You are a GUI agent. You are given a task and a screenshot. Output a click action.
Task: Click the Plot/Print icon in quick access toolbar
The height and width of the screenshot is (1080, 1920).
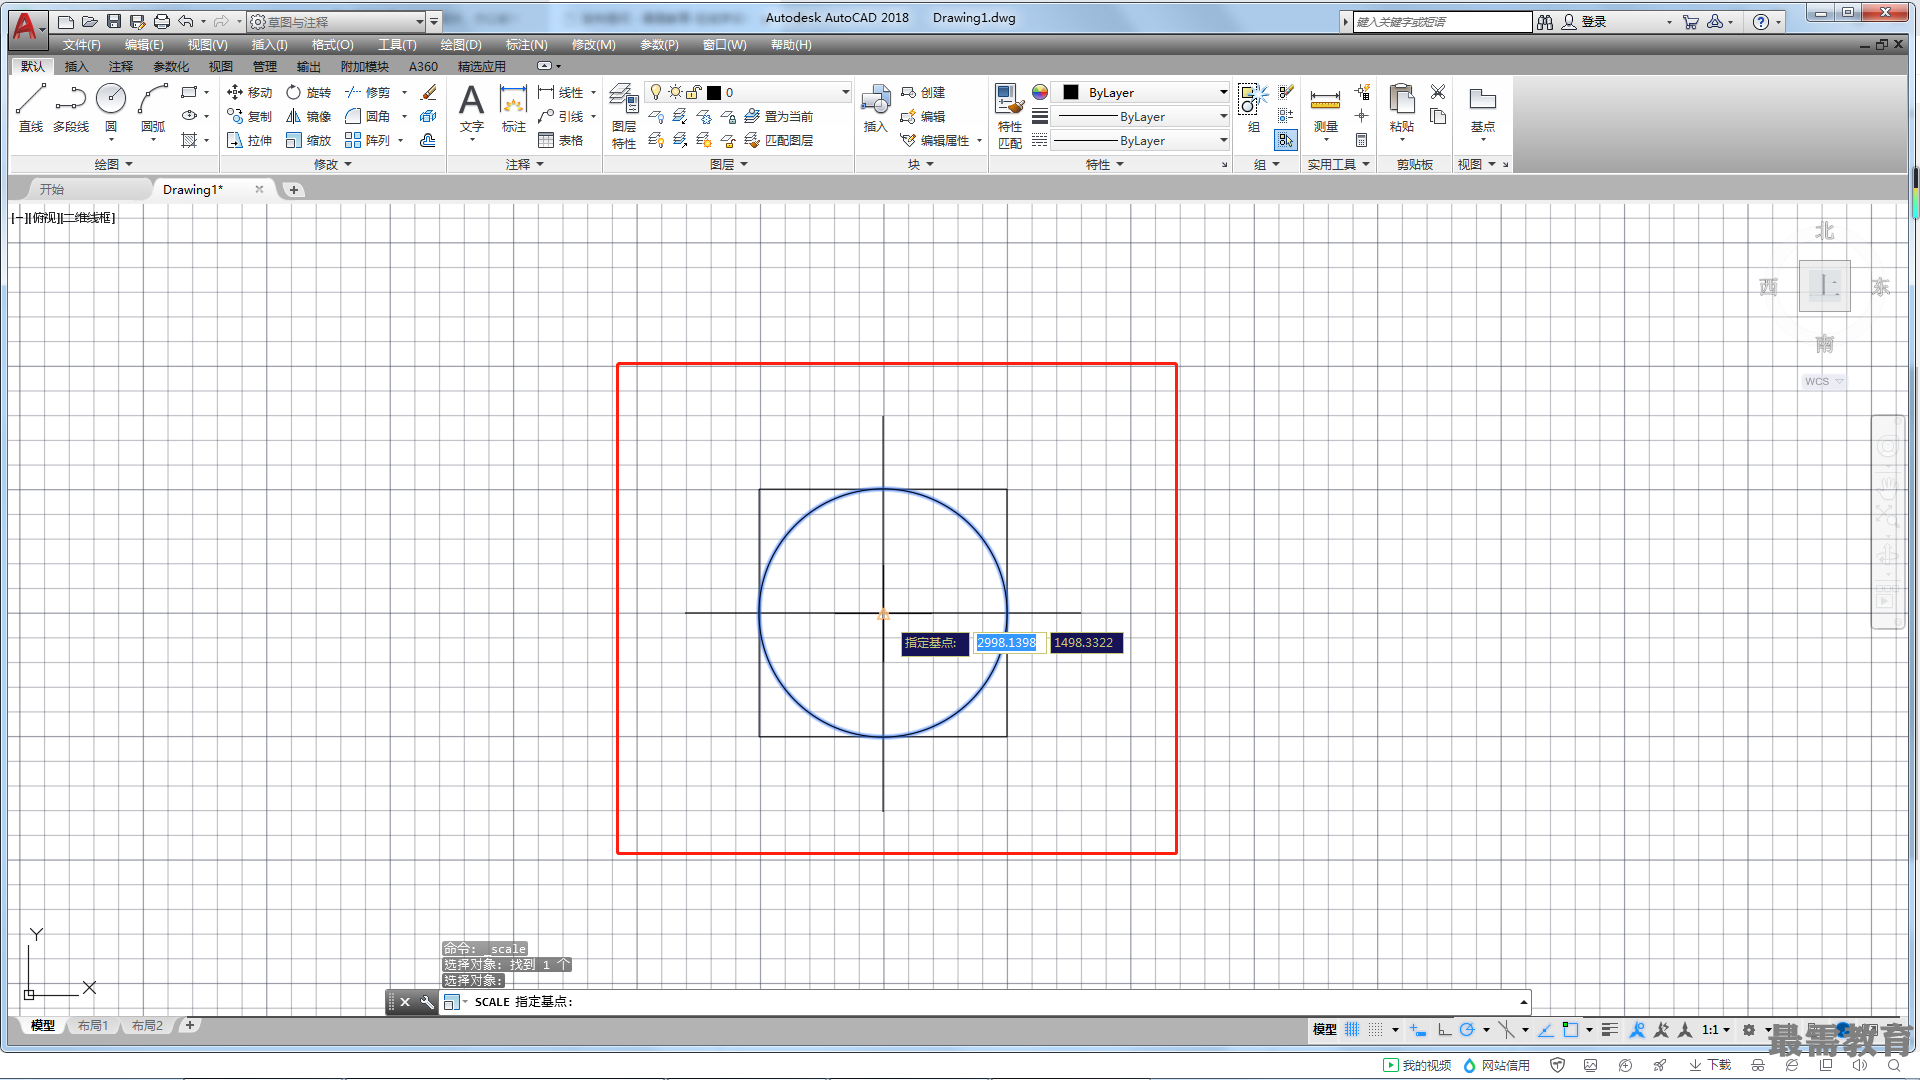click(161, 21)
